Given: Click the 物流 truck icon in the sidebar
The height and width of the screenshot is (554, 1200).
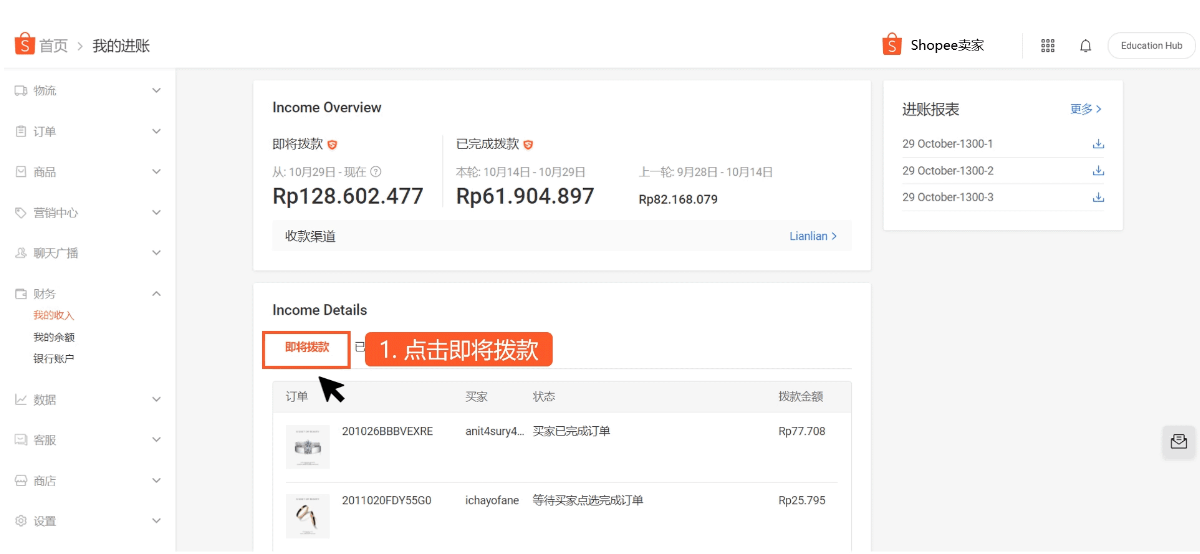Looking at the screenshot, I should 21,91.
